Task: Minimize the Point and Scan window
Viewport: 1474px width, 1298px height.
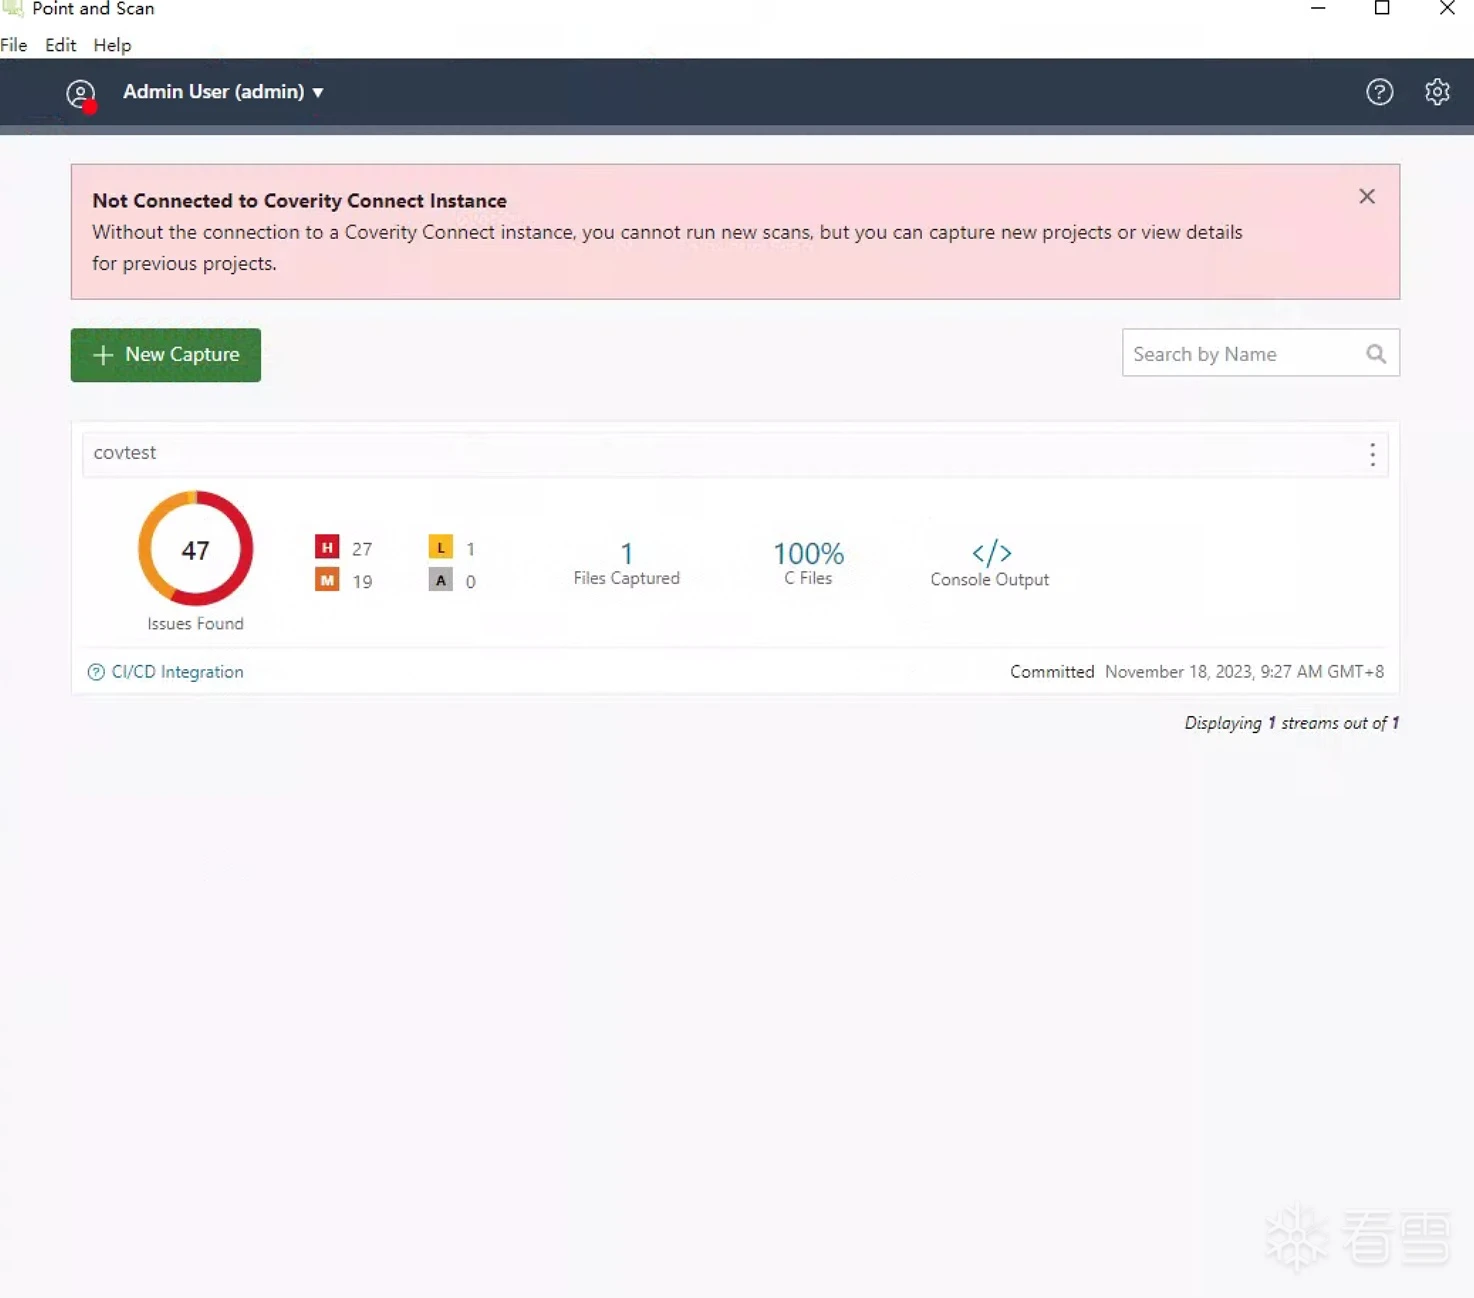Action: [1318, 8]
